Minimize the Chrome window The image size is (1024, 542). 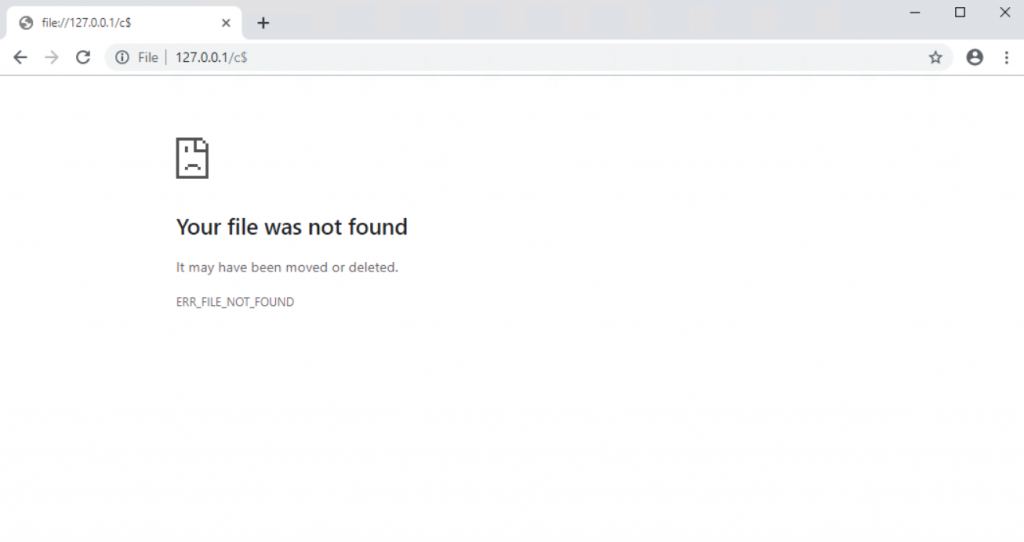pyautogui.click(x=914, y=12)
